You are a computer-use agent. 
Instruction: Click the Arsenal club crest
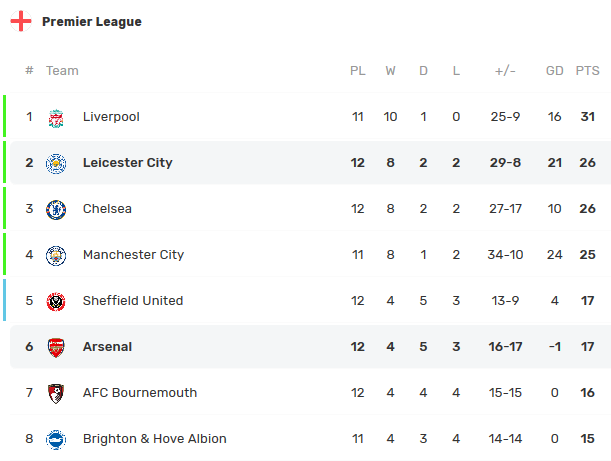click(x=56, y=347)
